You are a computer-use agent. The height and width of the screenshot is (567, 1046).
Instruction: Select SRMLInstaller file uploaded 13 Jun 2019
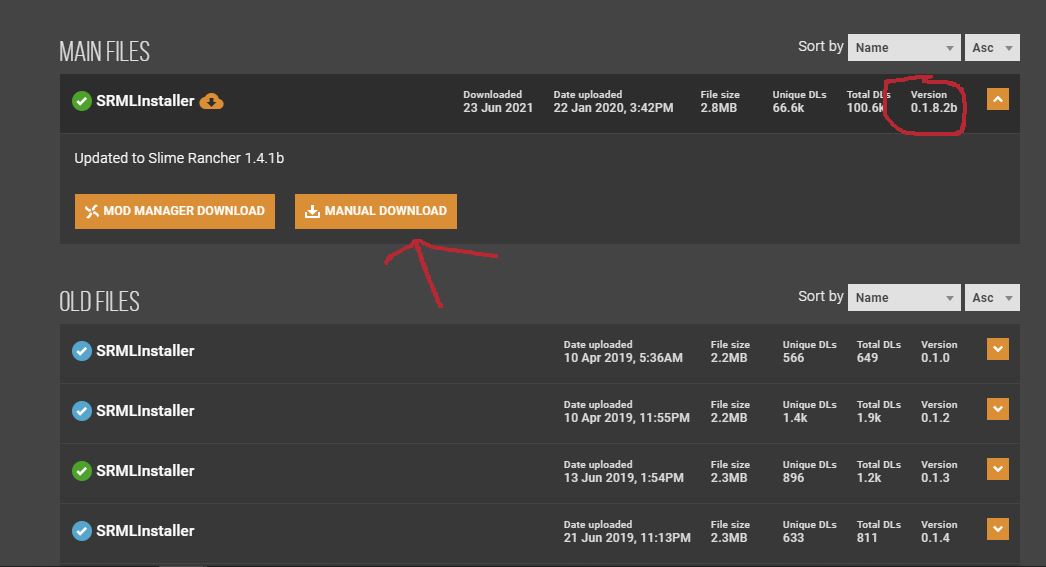pyautogui.click(x=145, y=471)
